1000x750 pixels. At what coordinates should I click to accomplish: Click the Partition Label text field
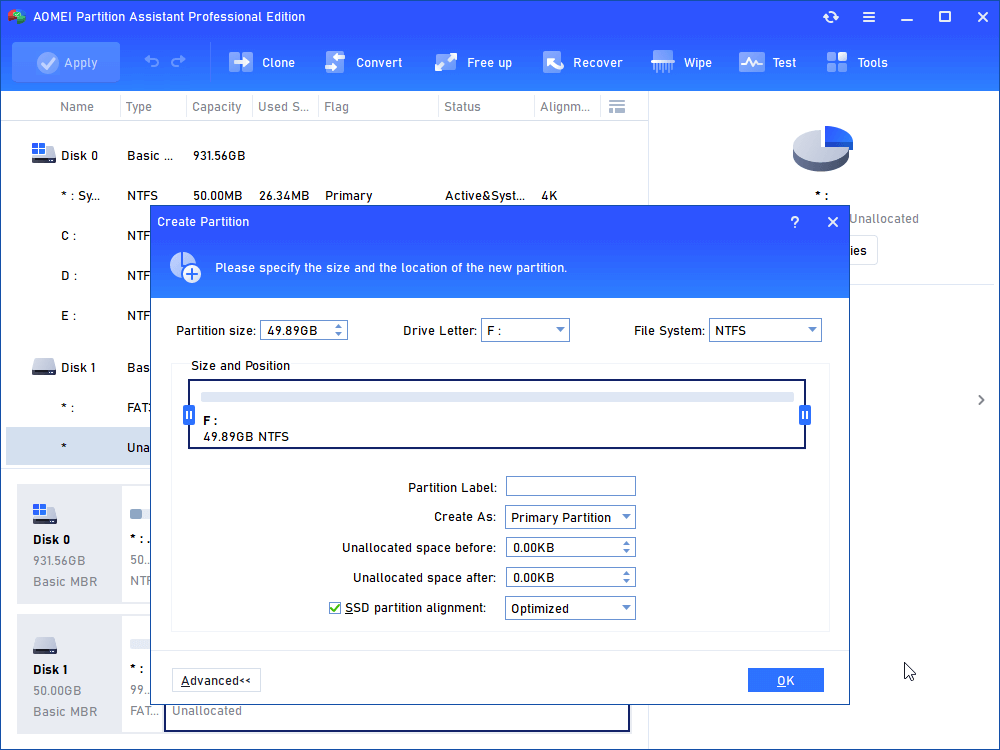(570, 487)
